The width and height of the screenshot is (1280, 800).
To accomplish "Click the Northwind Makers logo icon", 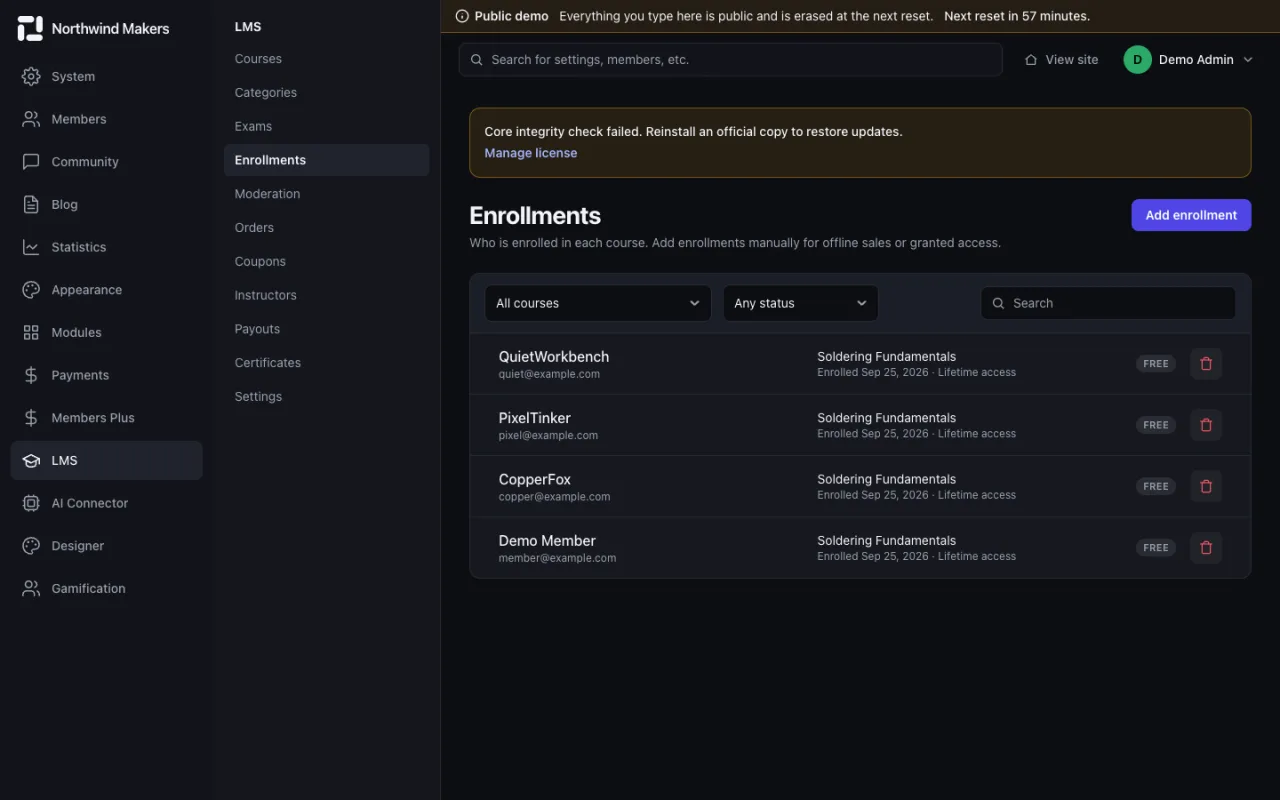I will tap(30, 28).
